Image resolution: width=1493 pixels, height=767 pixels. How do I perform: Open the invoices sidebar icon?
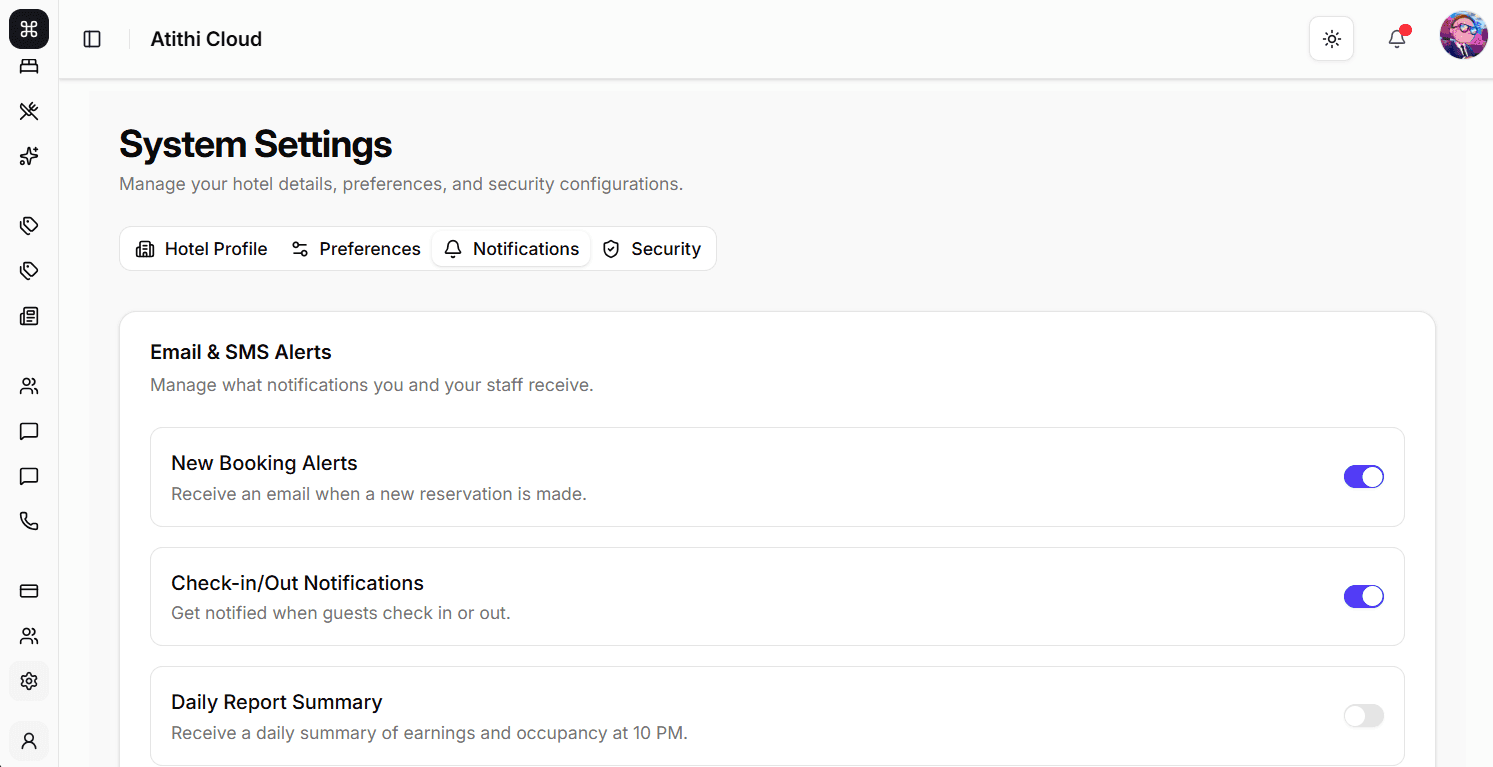coord(28,316)
